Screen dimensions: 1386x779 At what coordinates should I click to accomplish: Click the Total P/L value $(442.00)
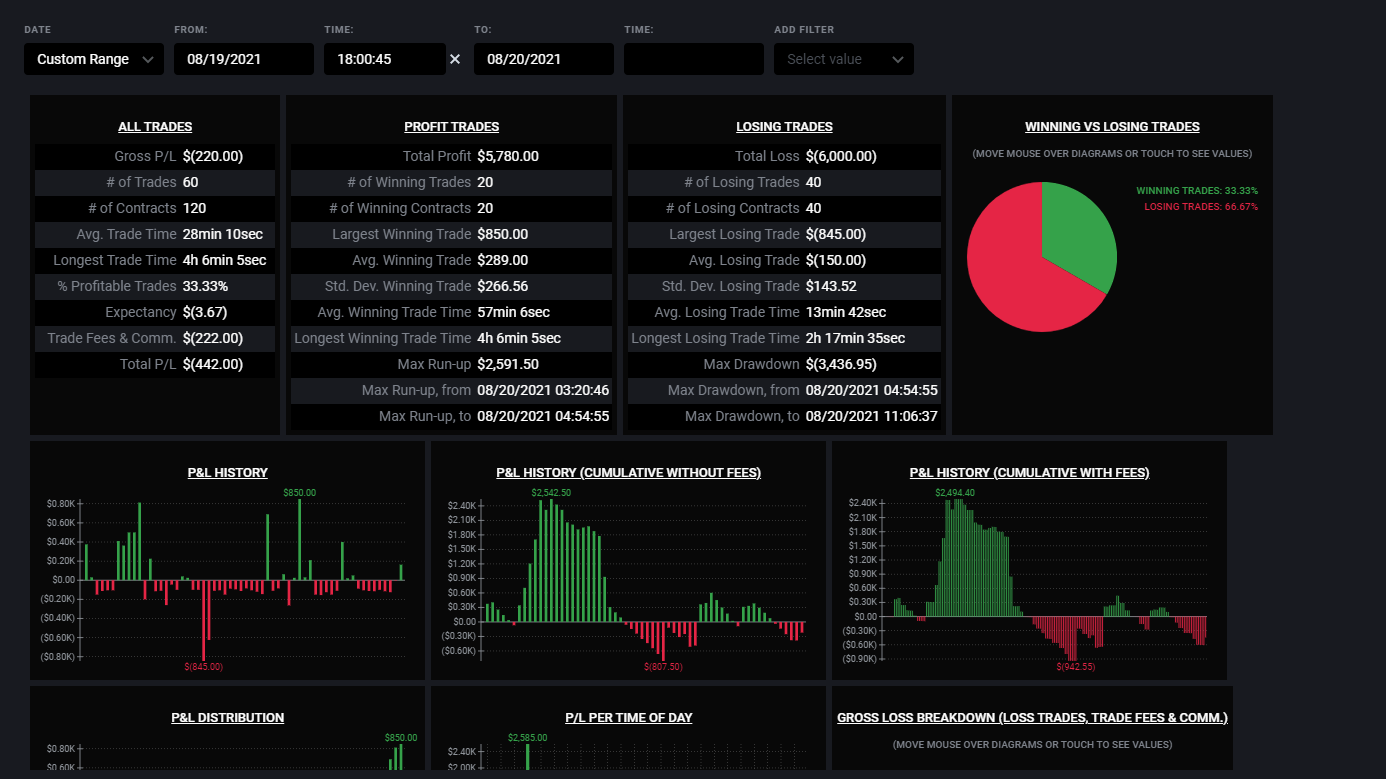(x=213, y=364)
